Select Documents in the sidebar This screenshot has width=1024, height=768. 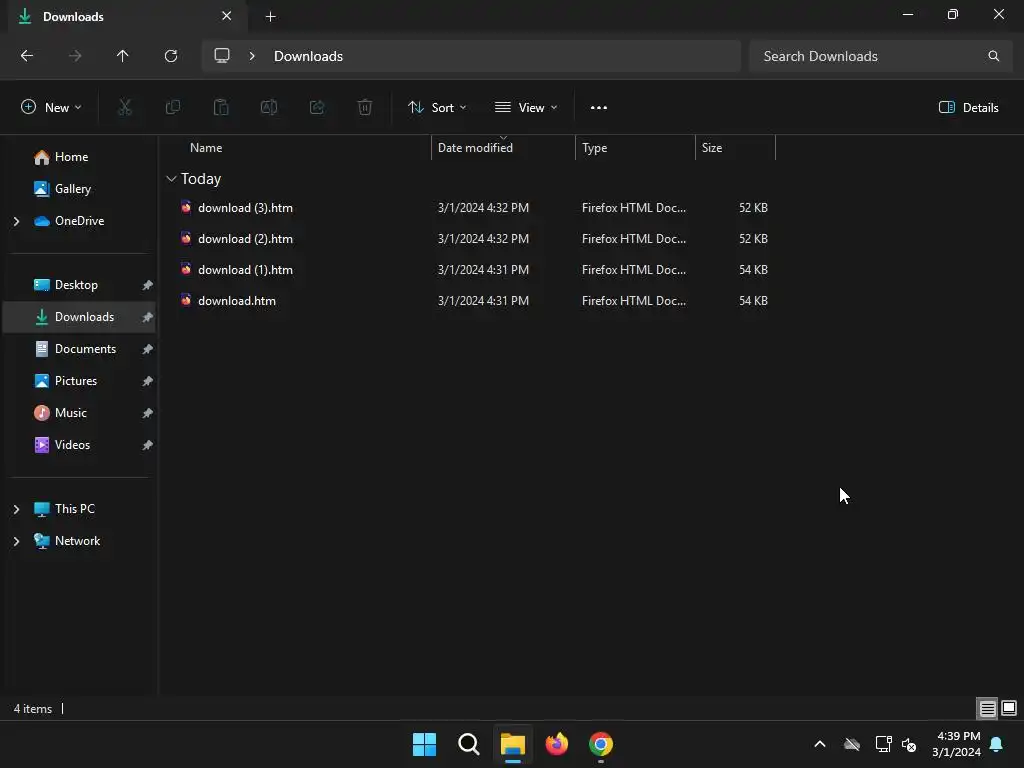pos(86,349)
